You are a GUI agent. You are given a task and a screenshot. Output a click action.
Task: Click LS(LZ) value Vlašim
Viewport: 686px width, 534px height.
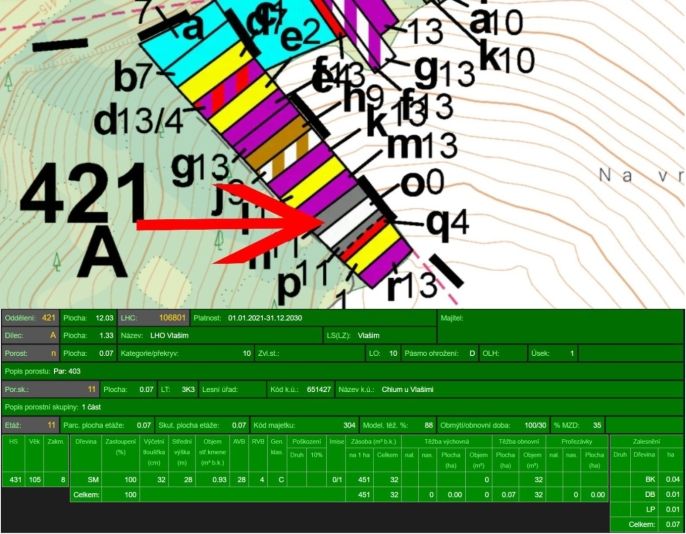(x=368, y=335)
